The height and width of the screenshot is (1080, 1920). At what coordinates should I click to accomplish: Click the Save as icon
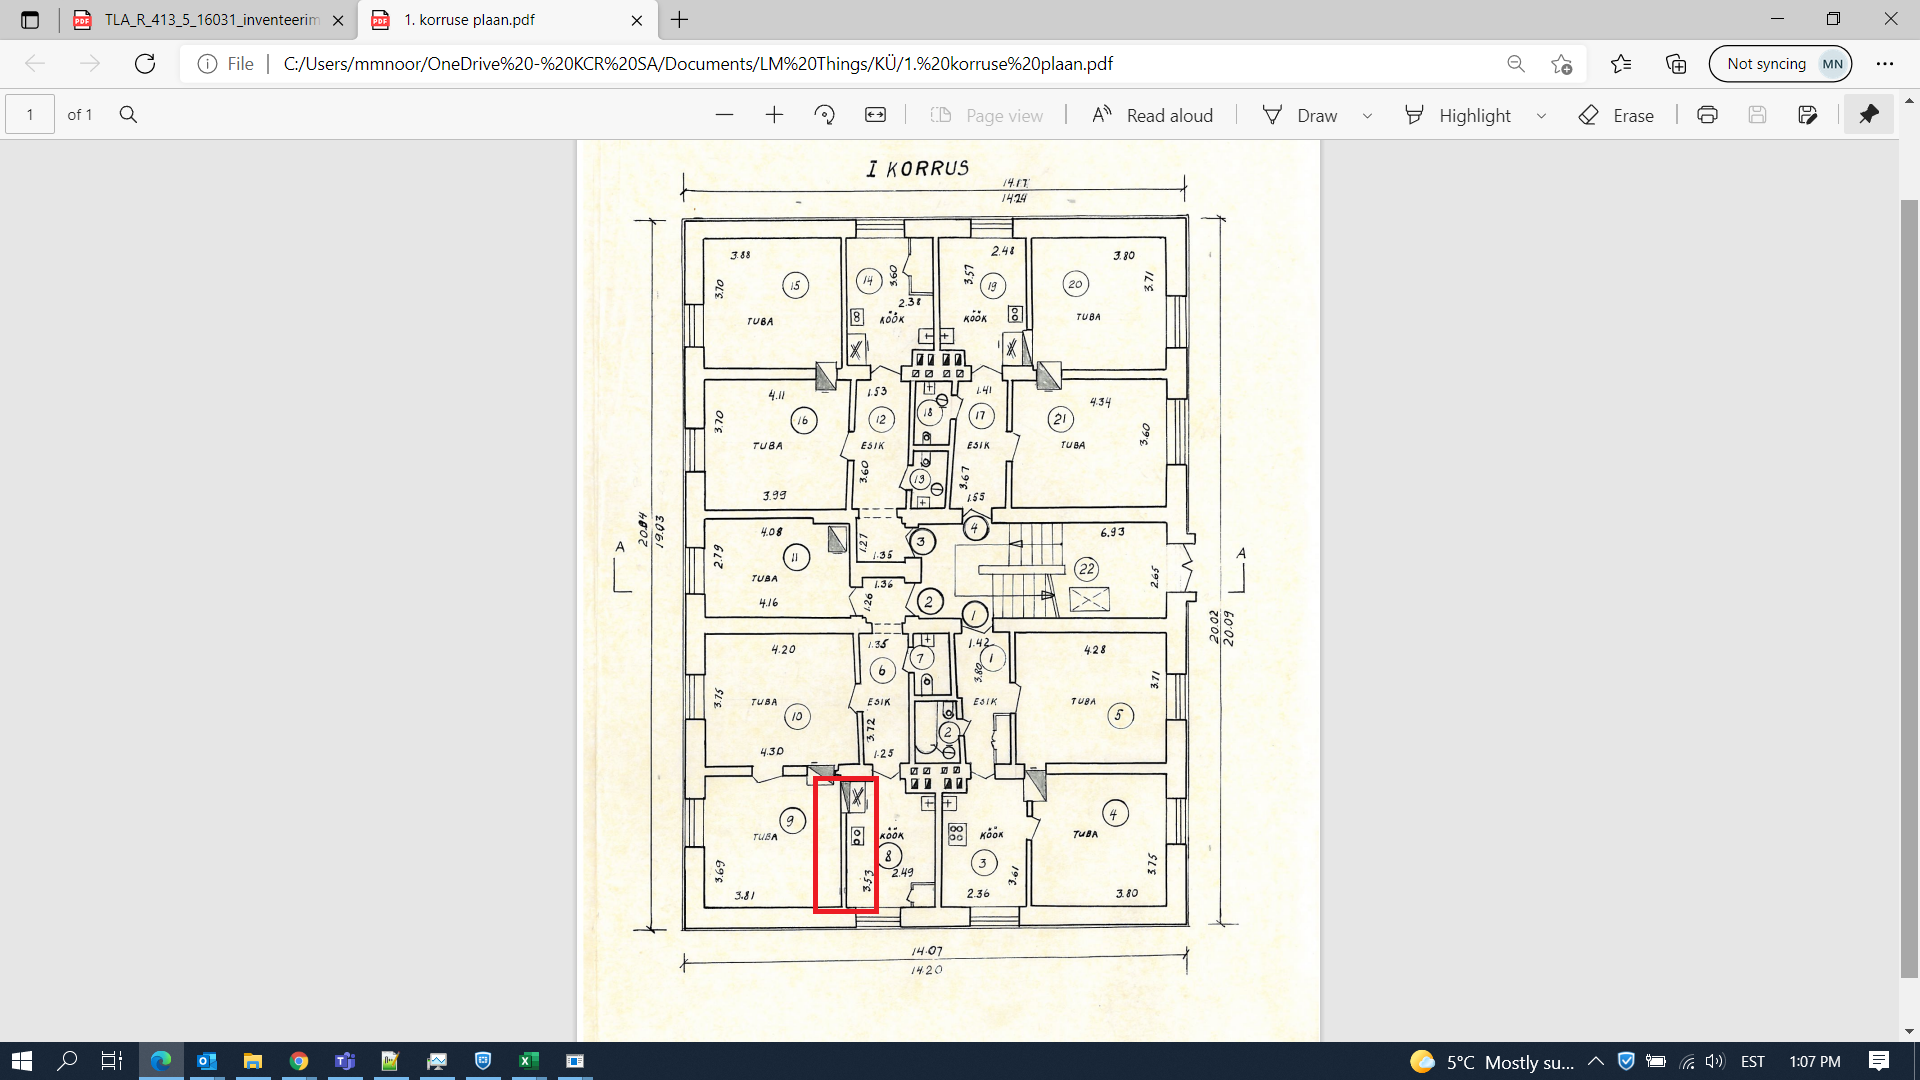point(1807,115)
